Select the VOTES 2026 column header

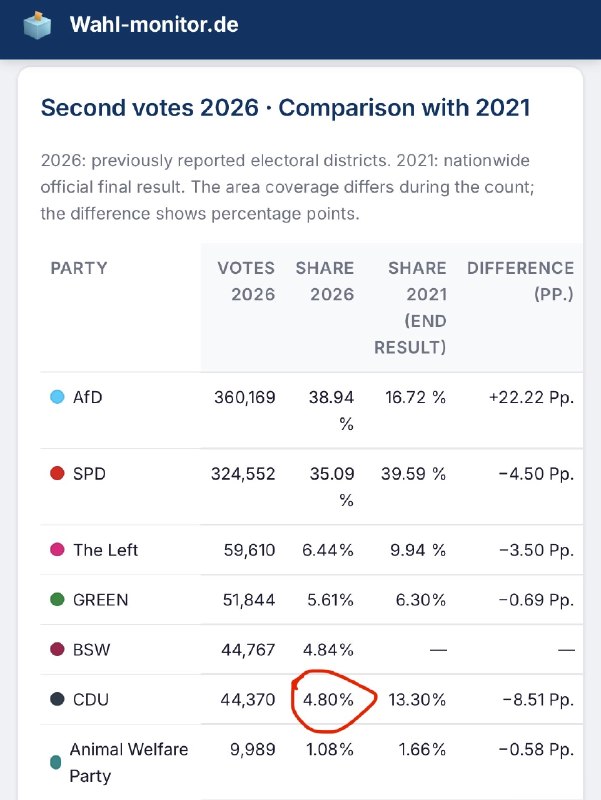(246, 281)
